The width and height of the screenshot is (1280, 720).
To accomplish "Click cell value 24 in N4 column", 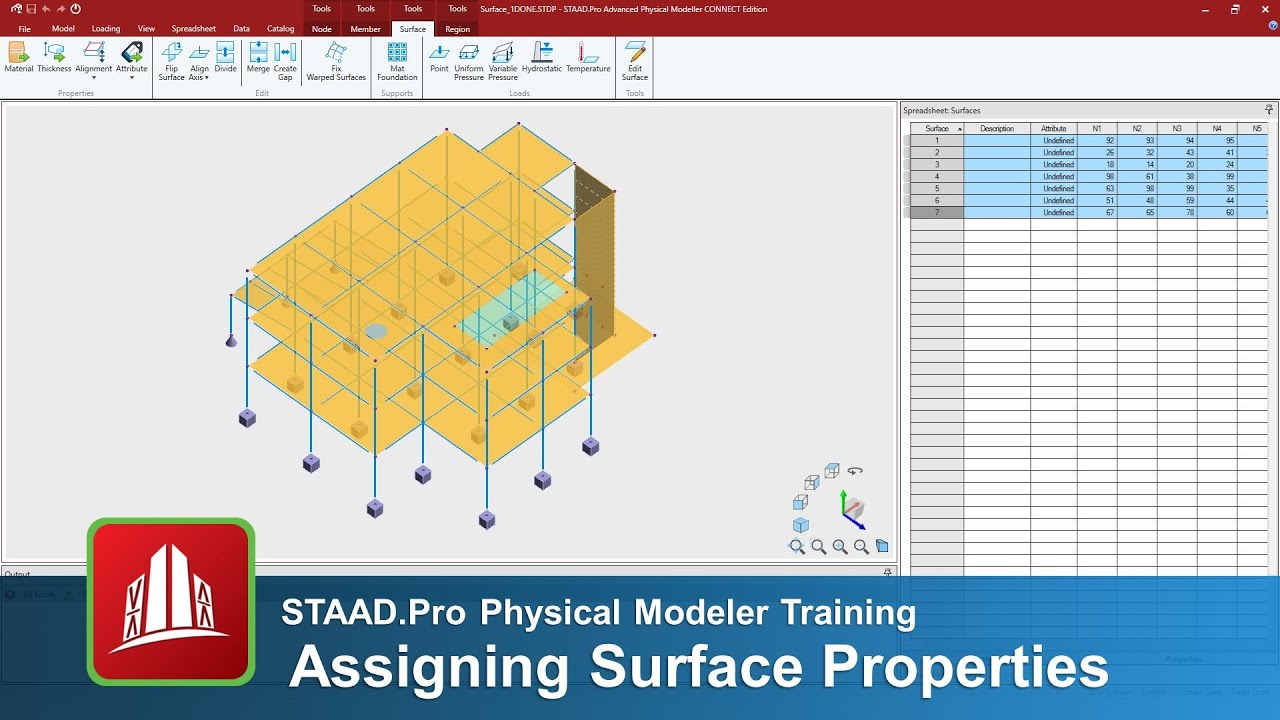I will [1217, 165].
